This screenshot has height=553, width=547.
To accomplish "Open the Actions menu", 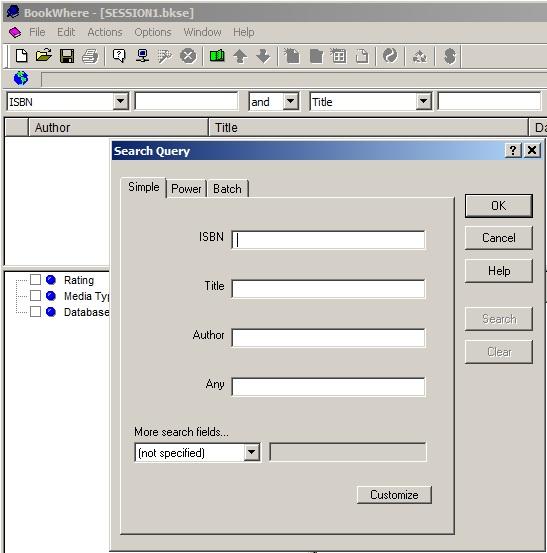I will coord(105,32).
